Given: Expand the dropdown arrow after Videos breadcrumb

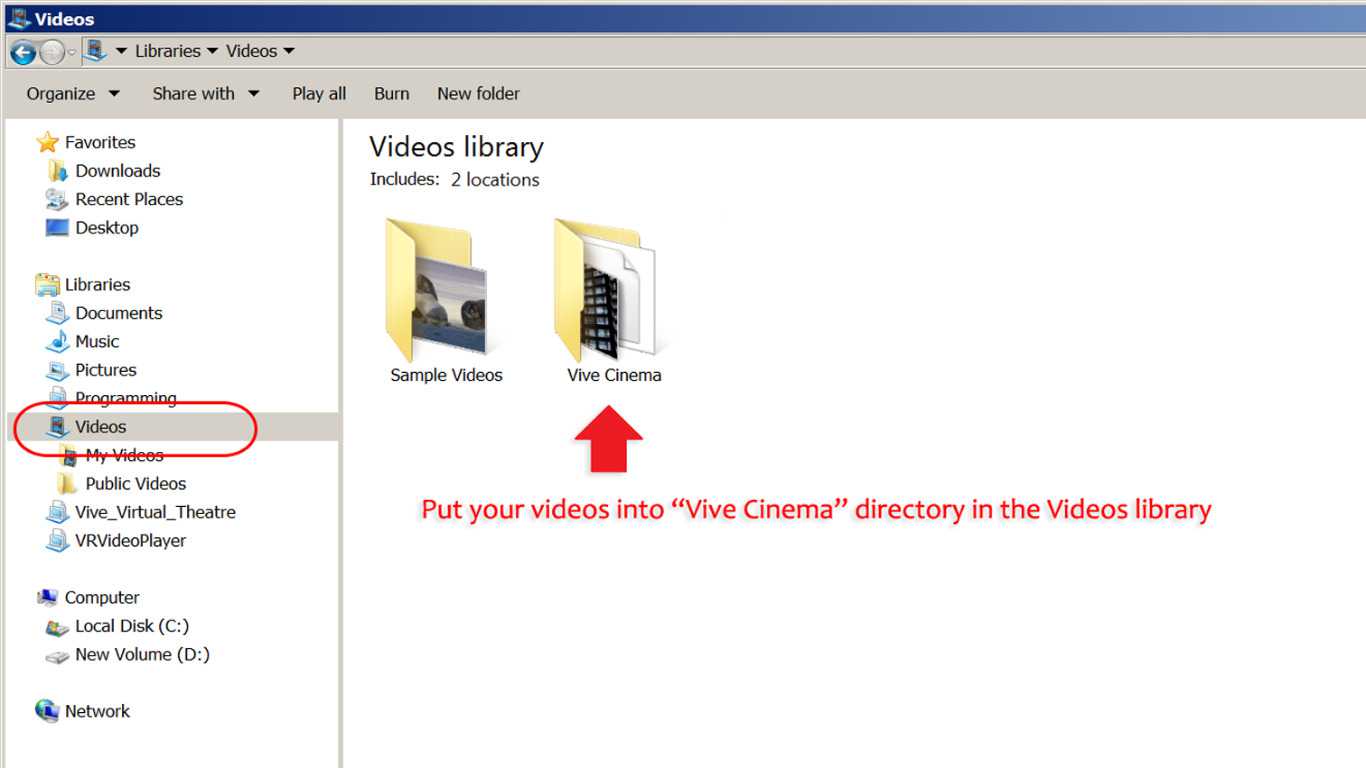Looking at the screenshot, I should [288, 51].
